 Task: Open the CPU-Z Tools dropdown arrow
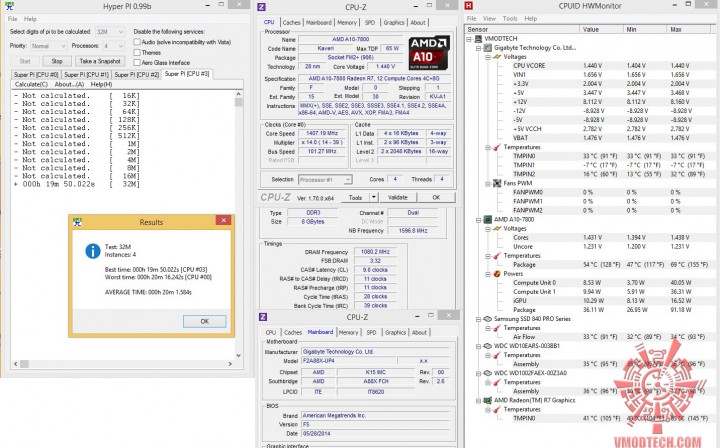pyautogui.click(x=374, y=197)
